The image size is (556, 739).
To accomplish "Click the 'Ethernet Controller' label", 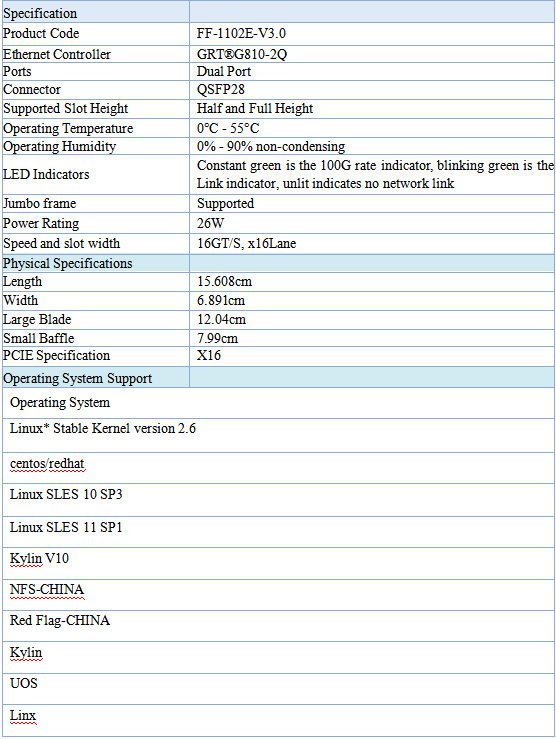I will pyautogui.click(x=57, y=54).
